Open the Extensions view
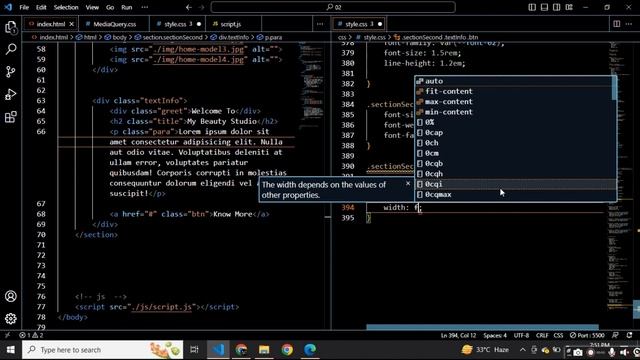640x360 pixels. [11, 117]
